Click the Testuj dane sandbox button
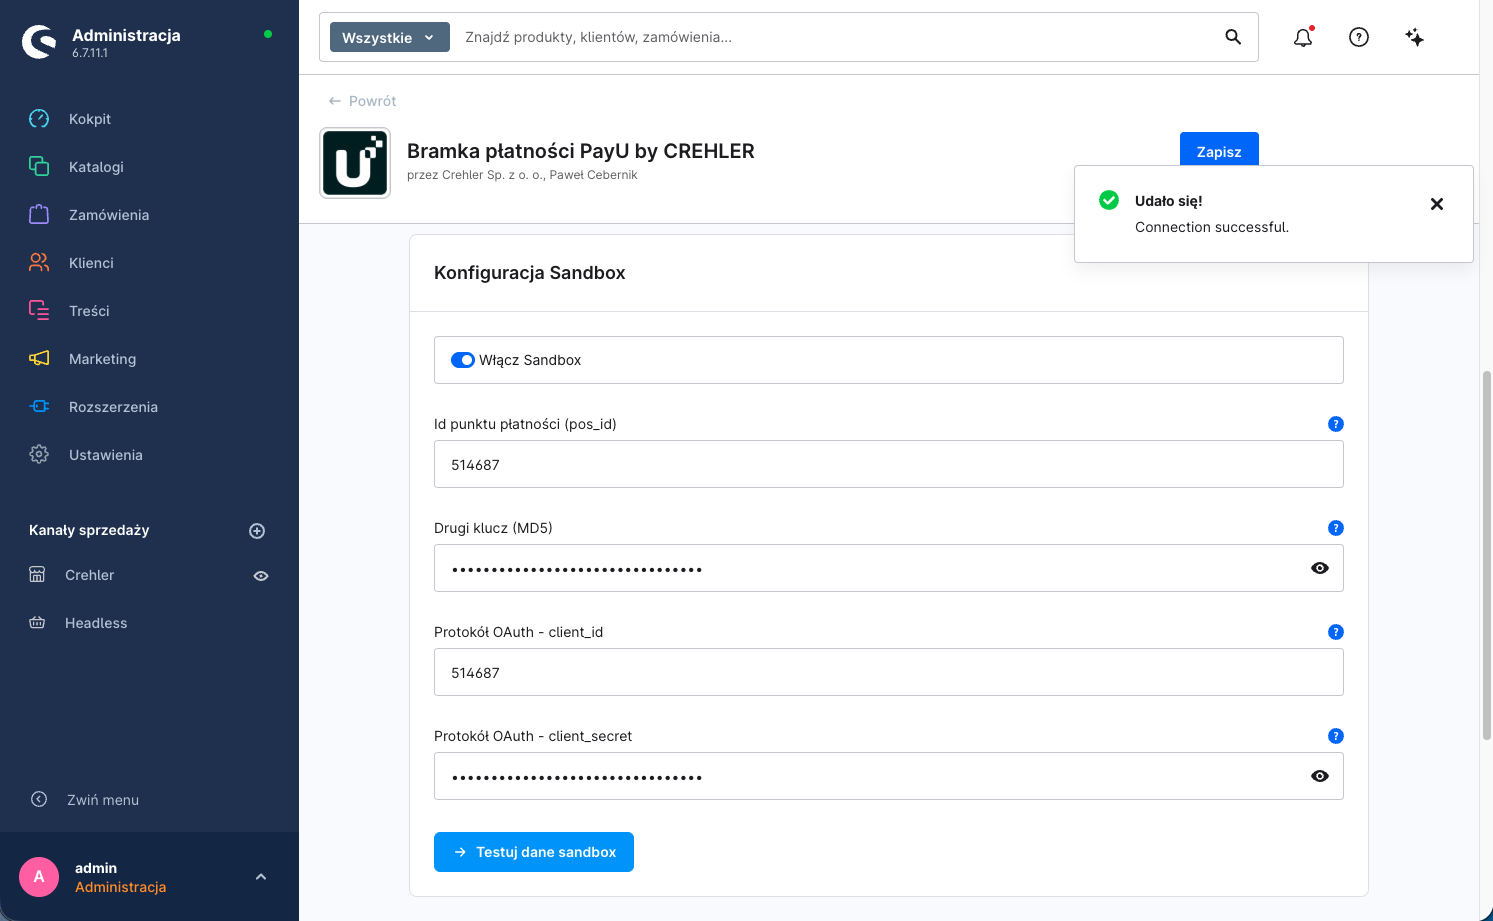 pyautogui.click(x=534, y=852)
